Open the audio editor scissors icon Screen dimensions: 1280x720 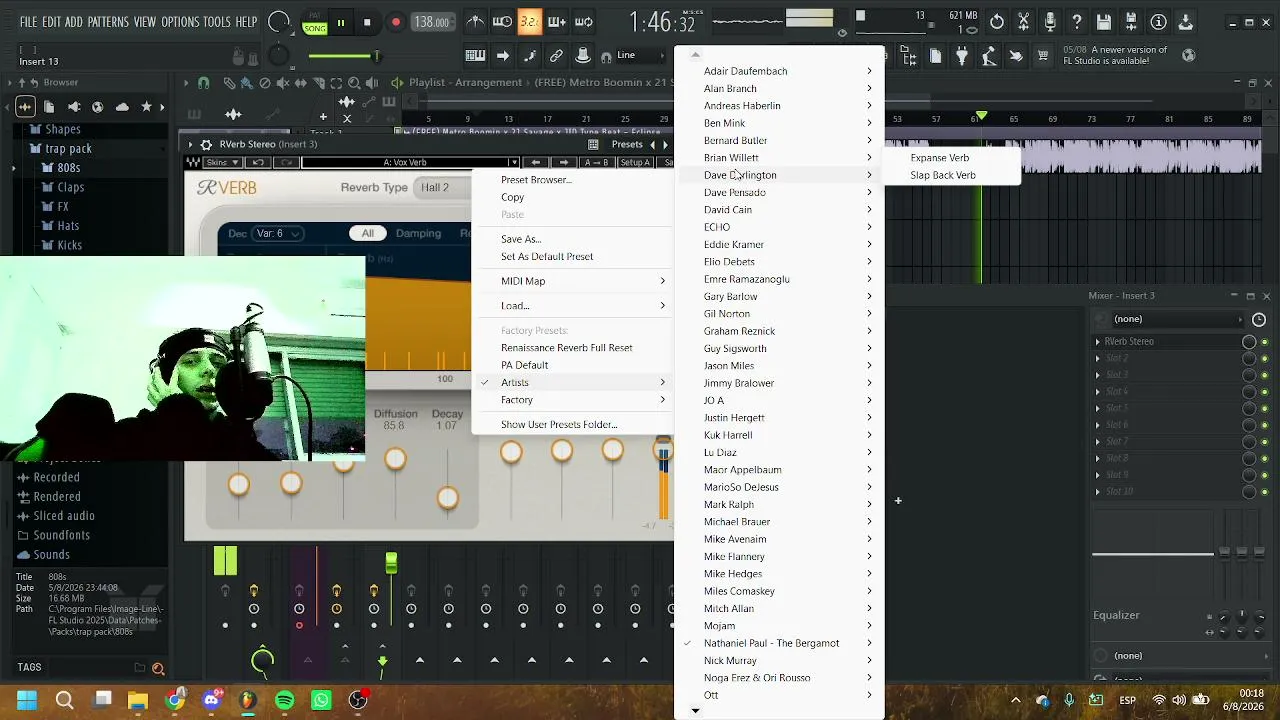tap(1023, 22)
